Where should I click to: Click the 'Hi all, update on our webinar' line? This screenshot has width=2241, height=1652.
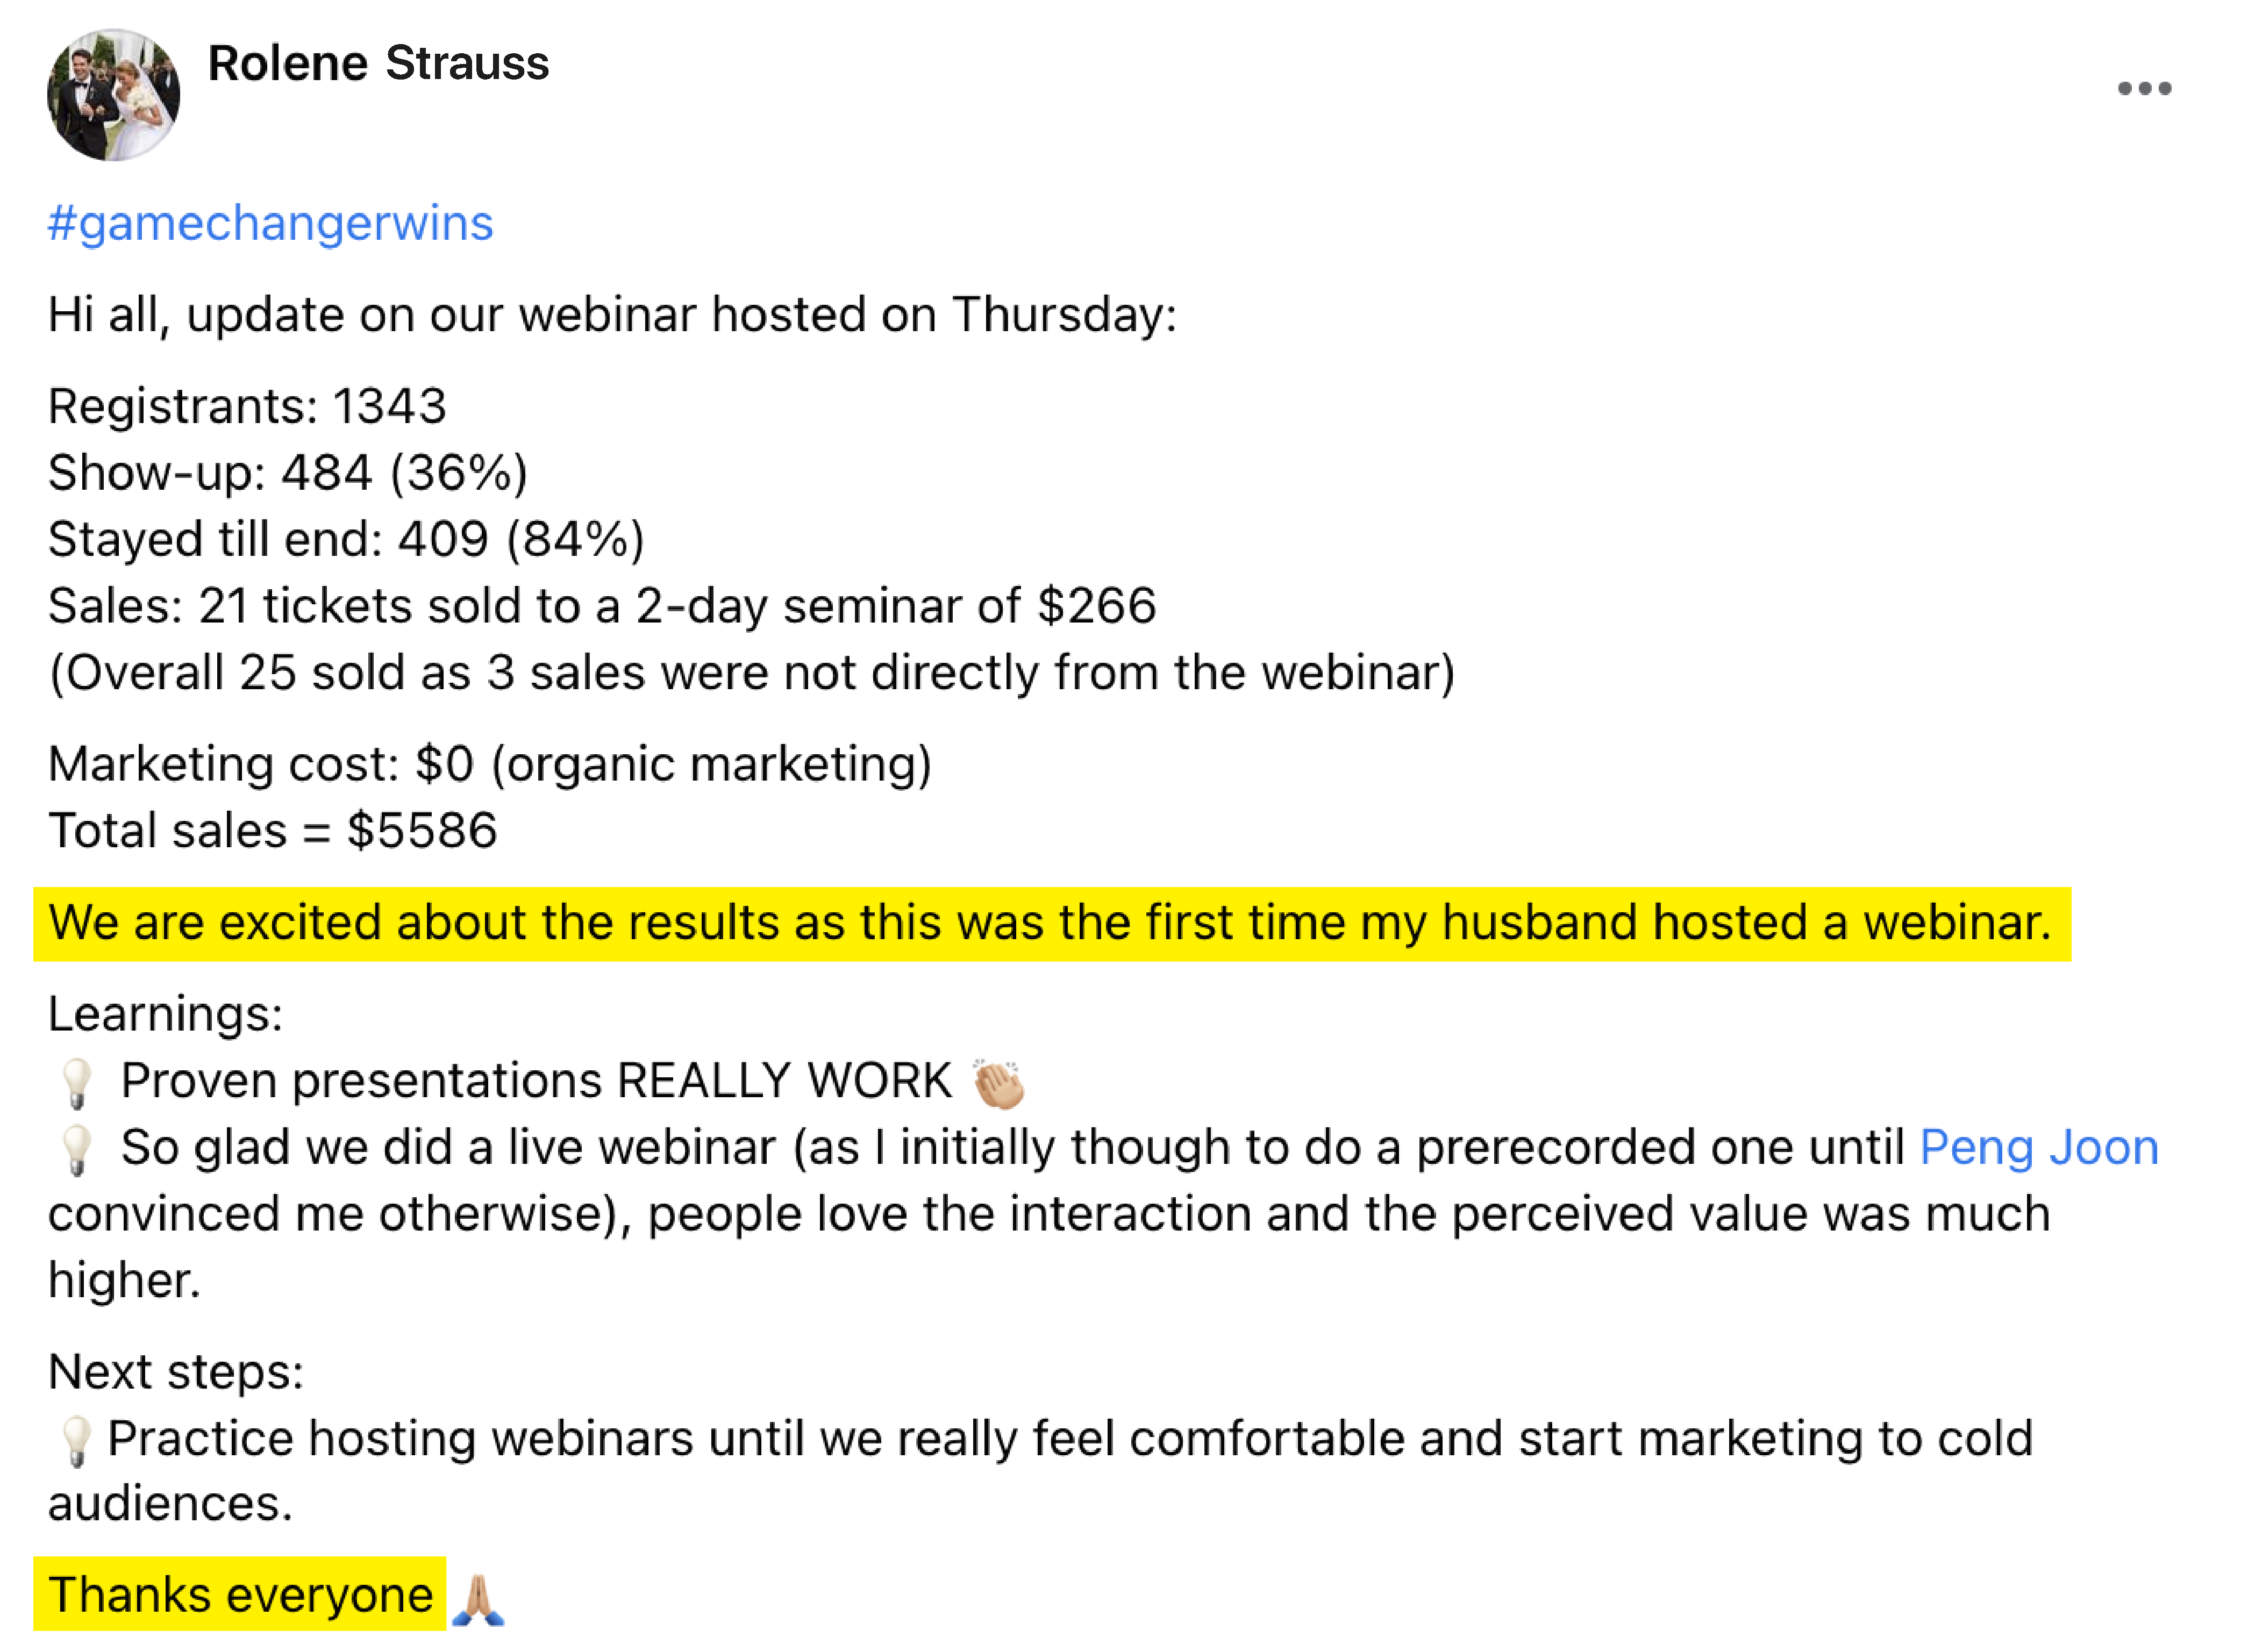[612, 314]
